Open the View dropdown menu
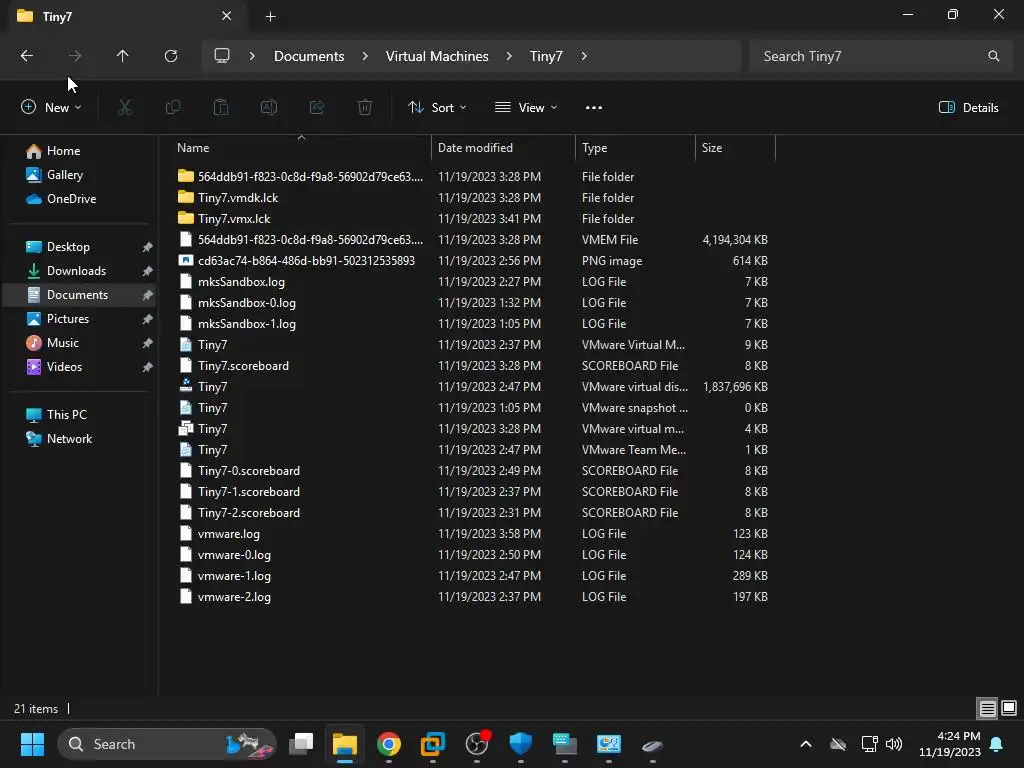 click(526, 108)
